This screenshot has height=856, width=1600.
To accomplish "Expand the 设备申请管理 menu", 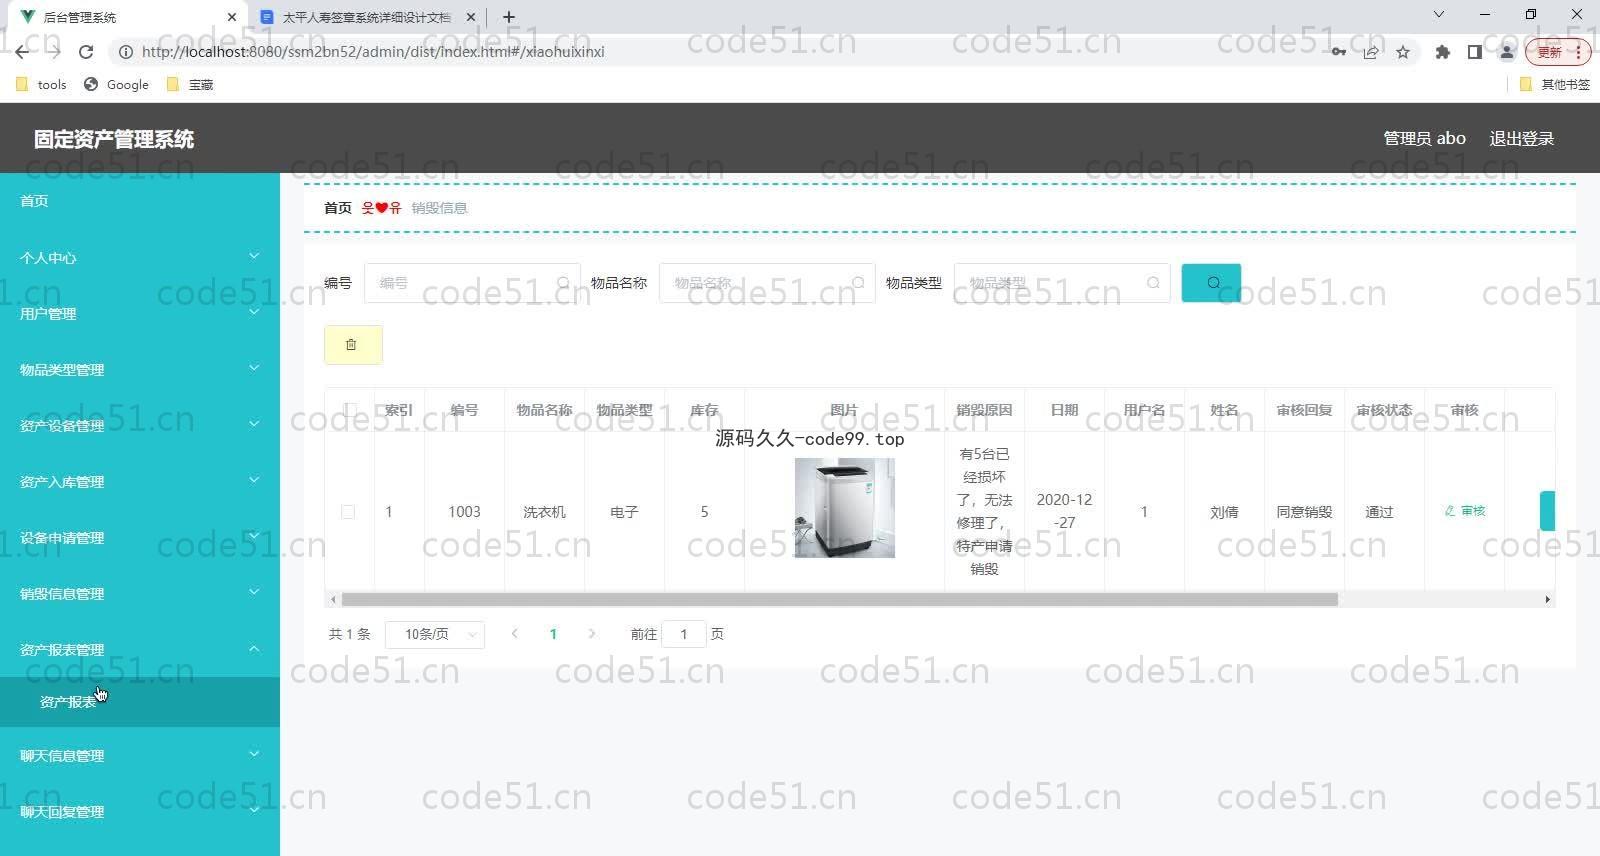I will (140, 538).
